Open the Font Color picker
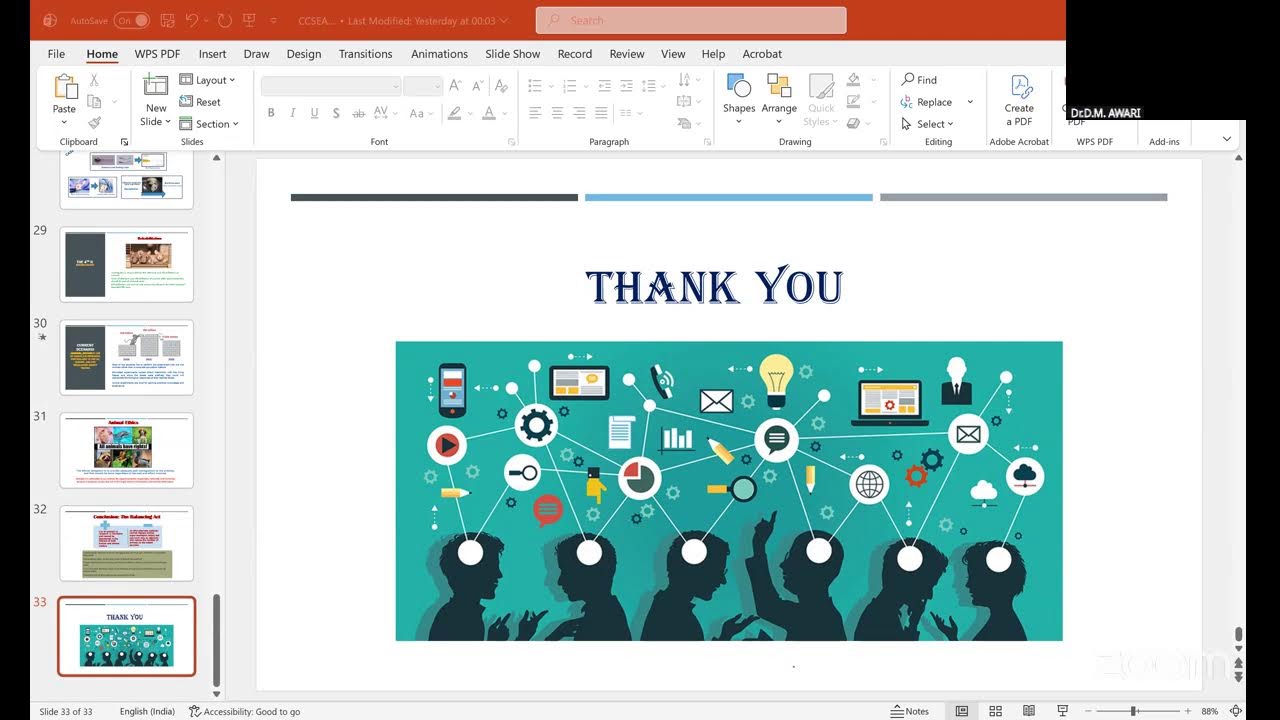Image resolution: width=1280 pixels, height=720 pixels. (489, 113)
